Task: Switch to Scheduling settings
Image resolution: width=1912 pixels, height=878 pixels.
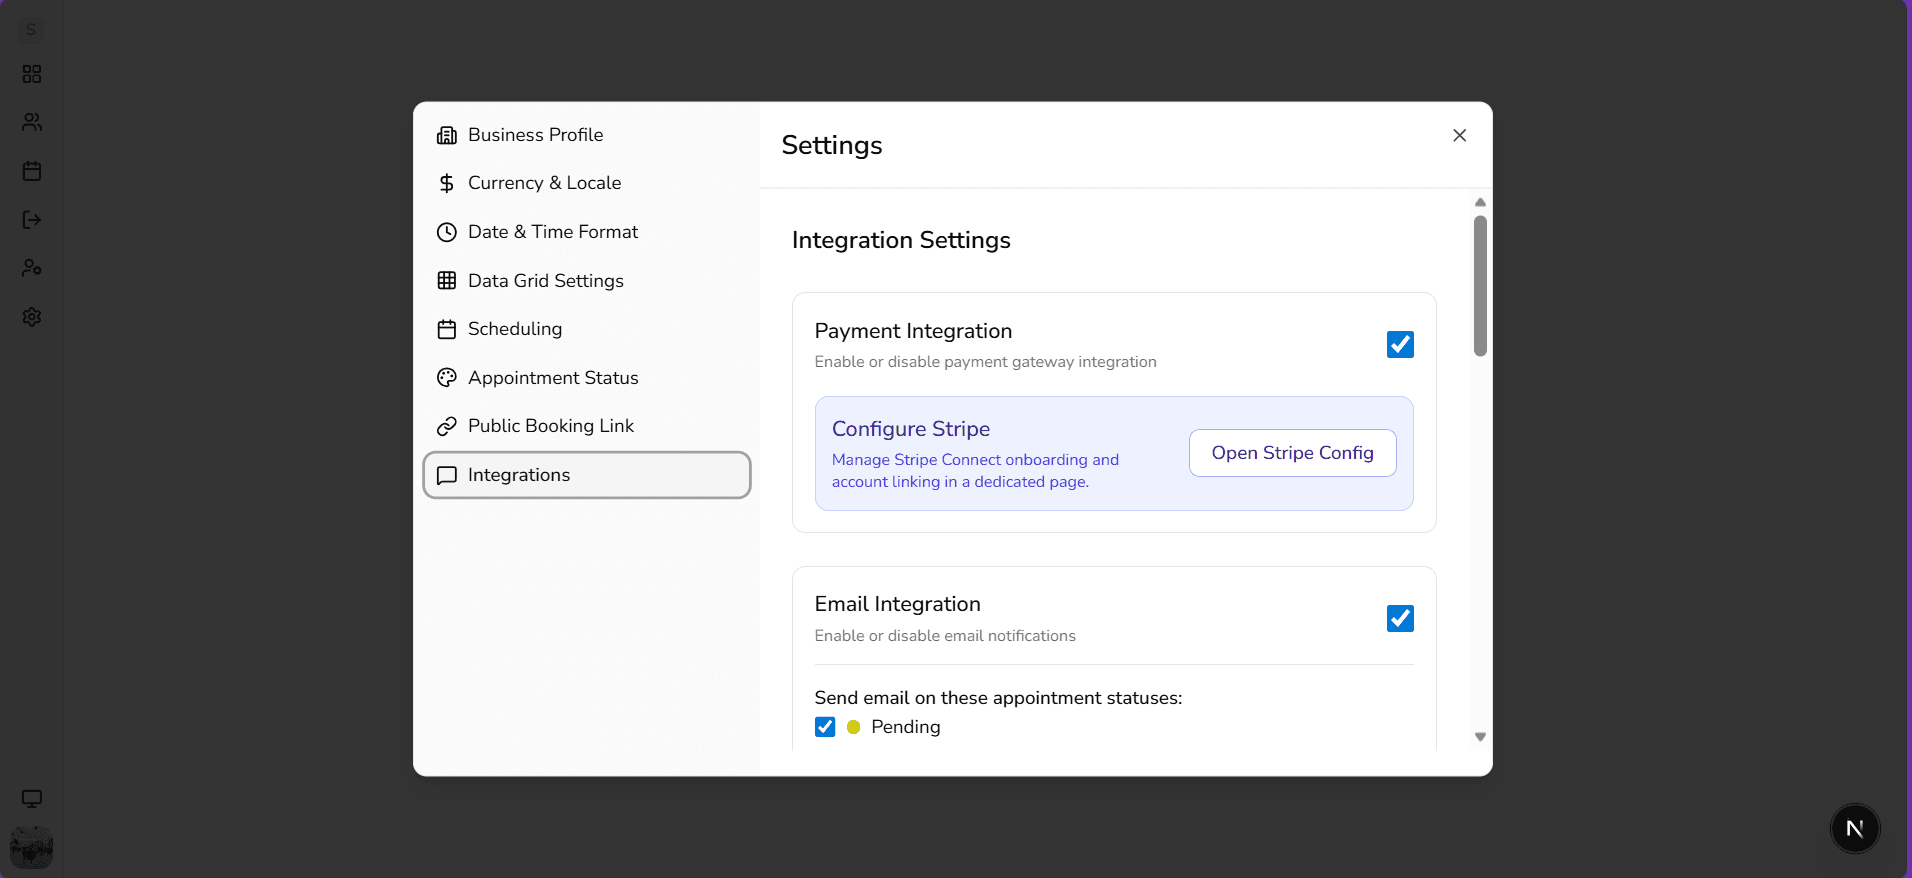Action: [x=587, y=329]
